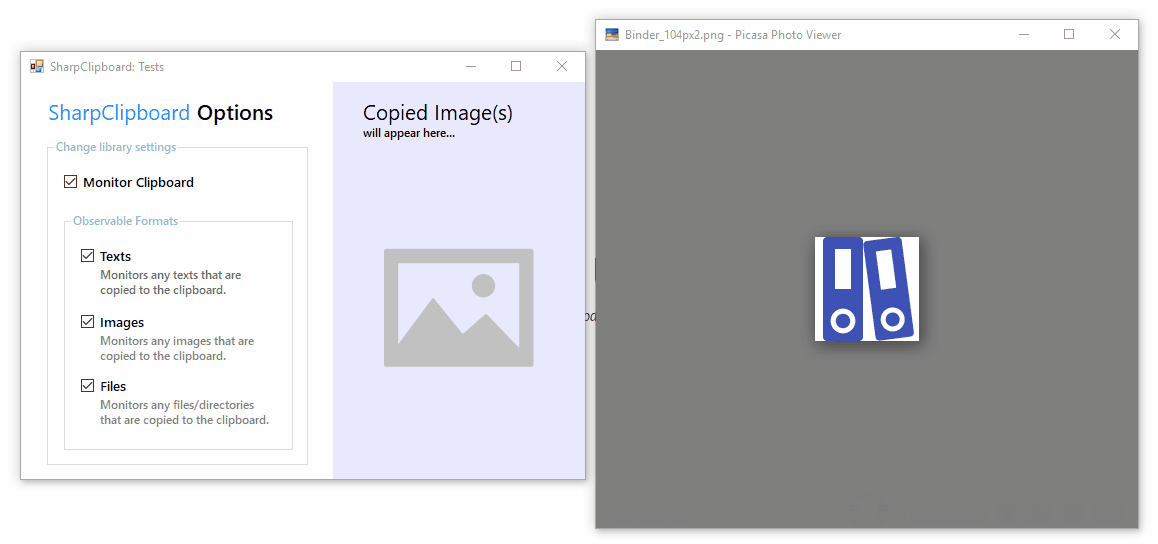The height and width of the screenshot is (544, 1158).
Task: Click the "SharpClipboard: Tests" title bar text
Action: pyautogui.click(x=107, y=67)
